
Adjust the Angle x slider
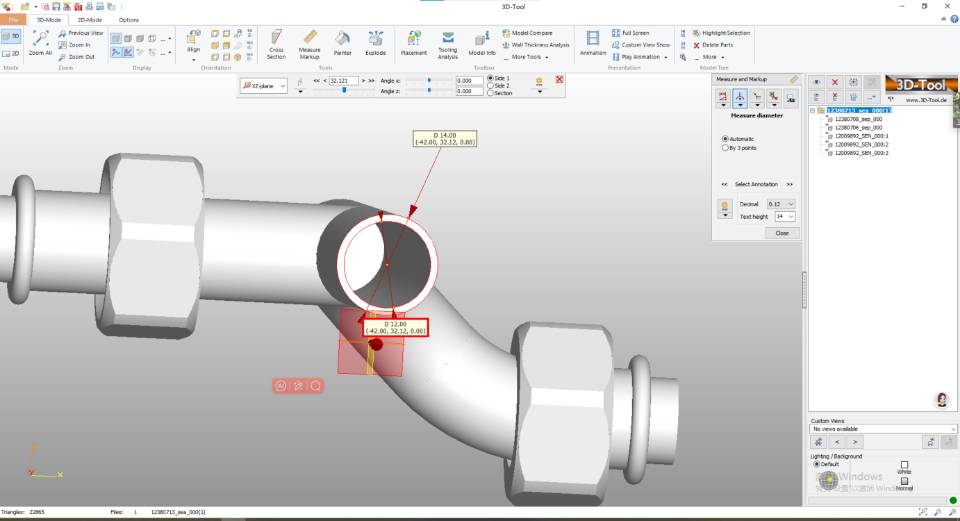point(430,80)
